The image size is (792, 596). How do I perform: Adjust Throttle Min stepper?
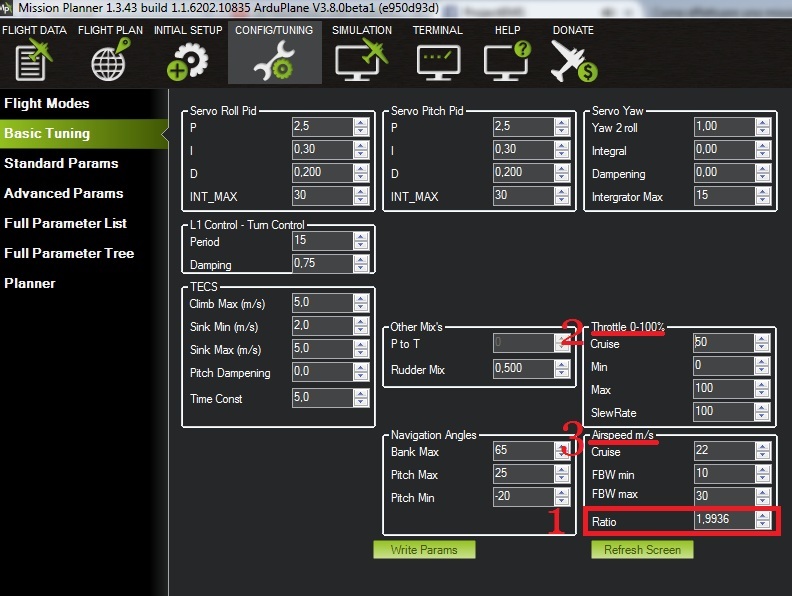pos(762,366)
